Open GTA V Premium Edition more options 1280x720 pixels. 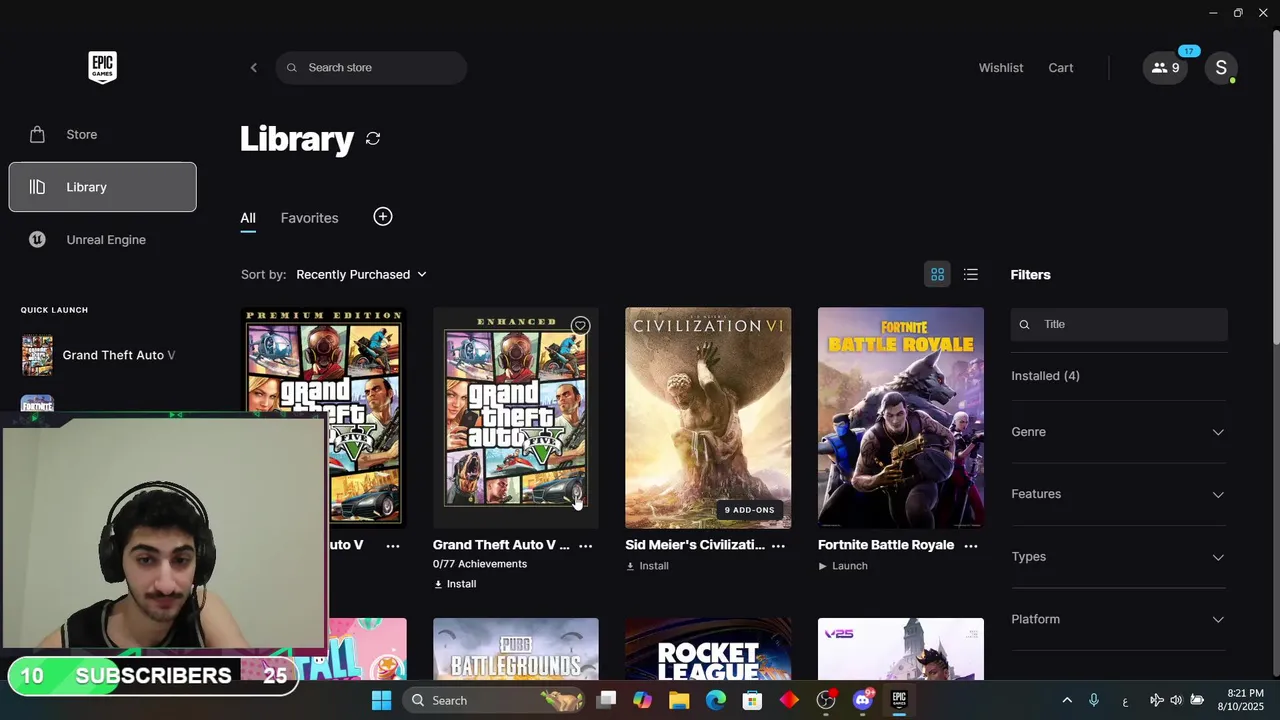click(393, 546)
